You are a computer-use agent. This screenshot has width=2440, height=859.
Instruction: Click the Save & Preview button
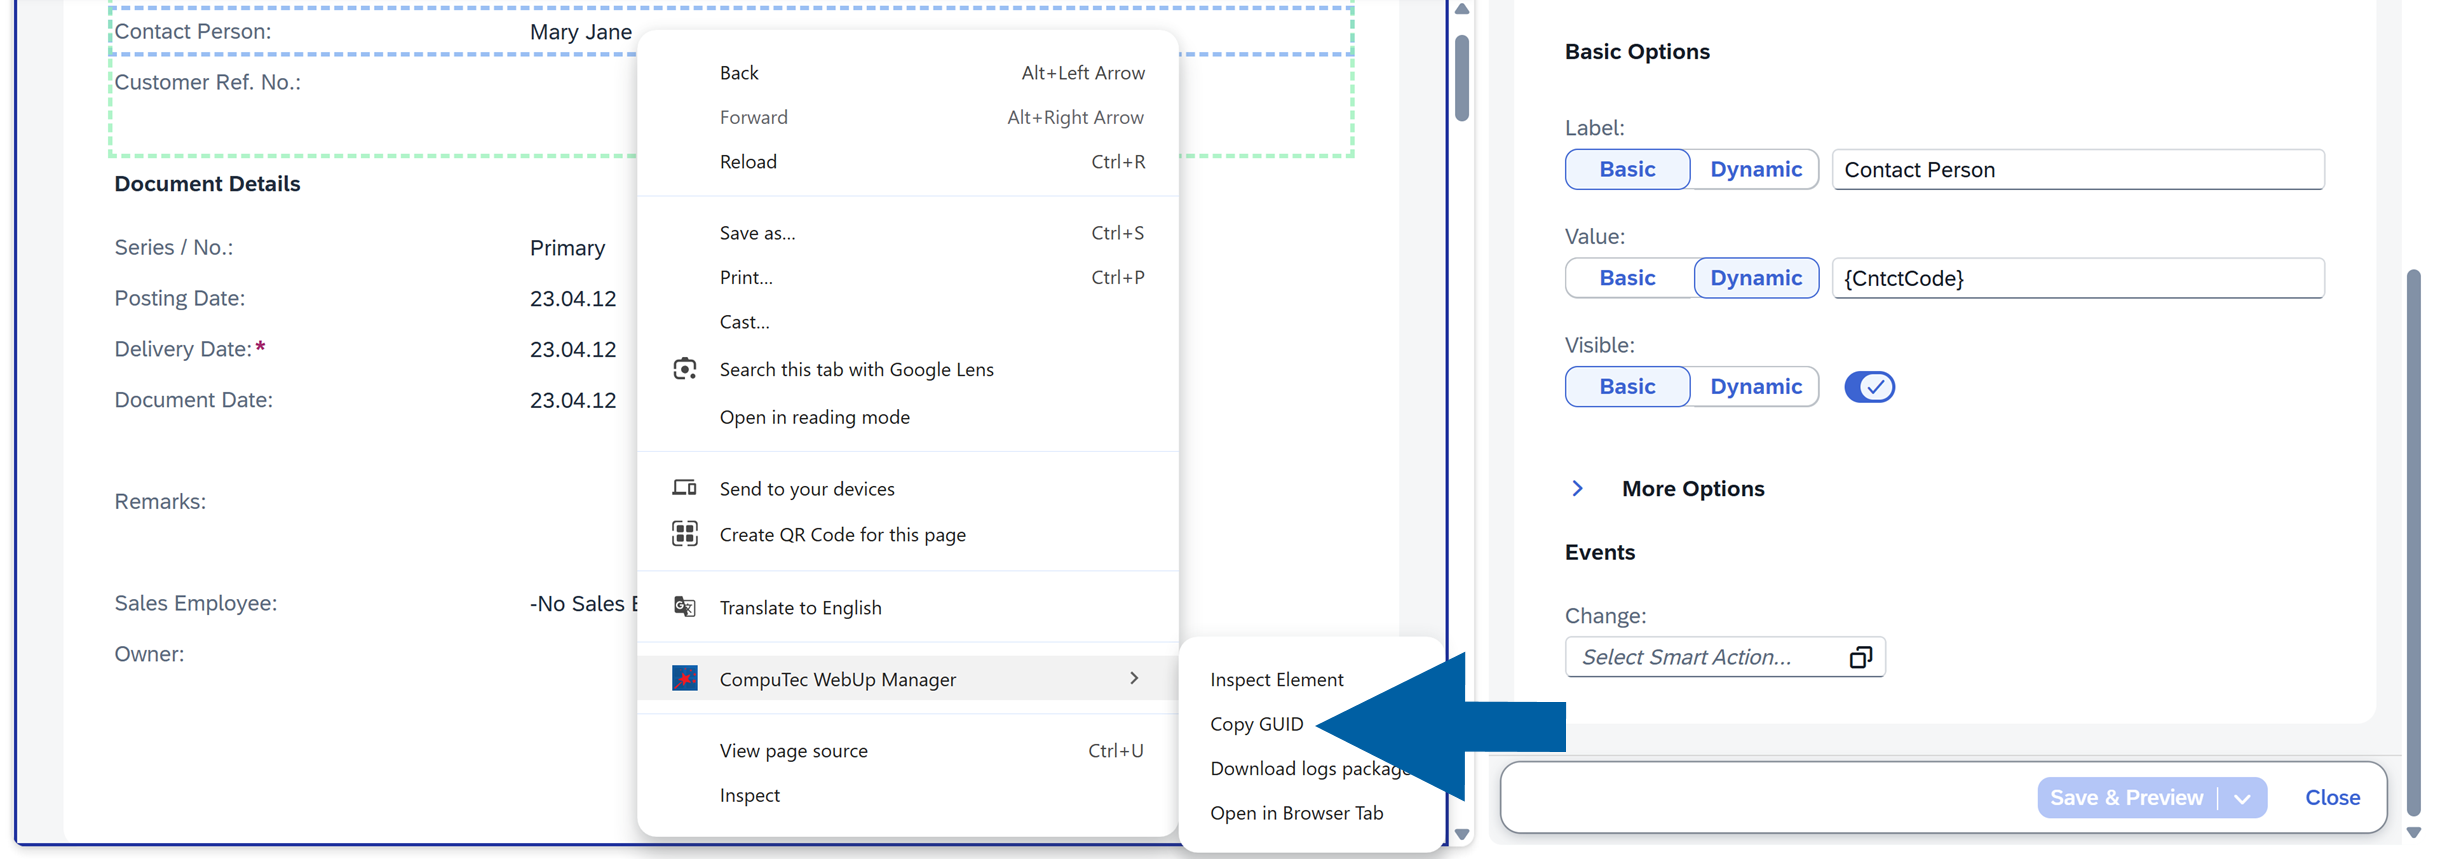point(2127,798)
